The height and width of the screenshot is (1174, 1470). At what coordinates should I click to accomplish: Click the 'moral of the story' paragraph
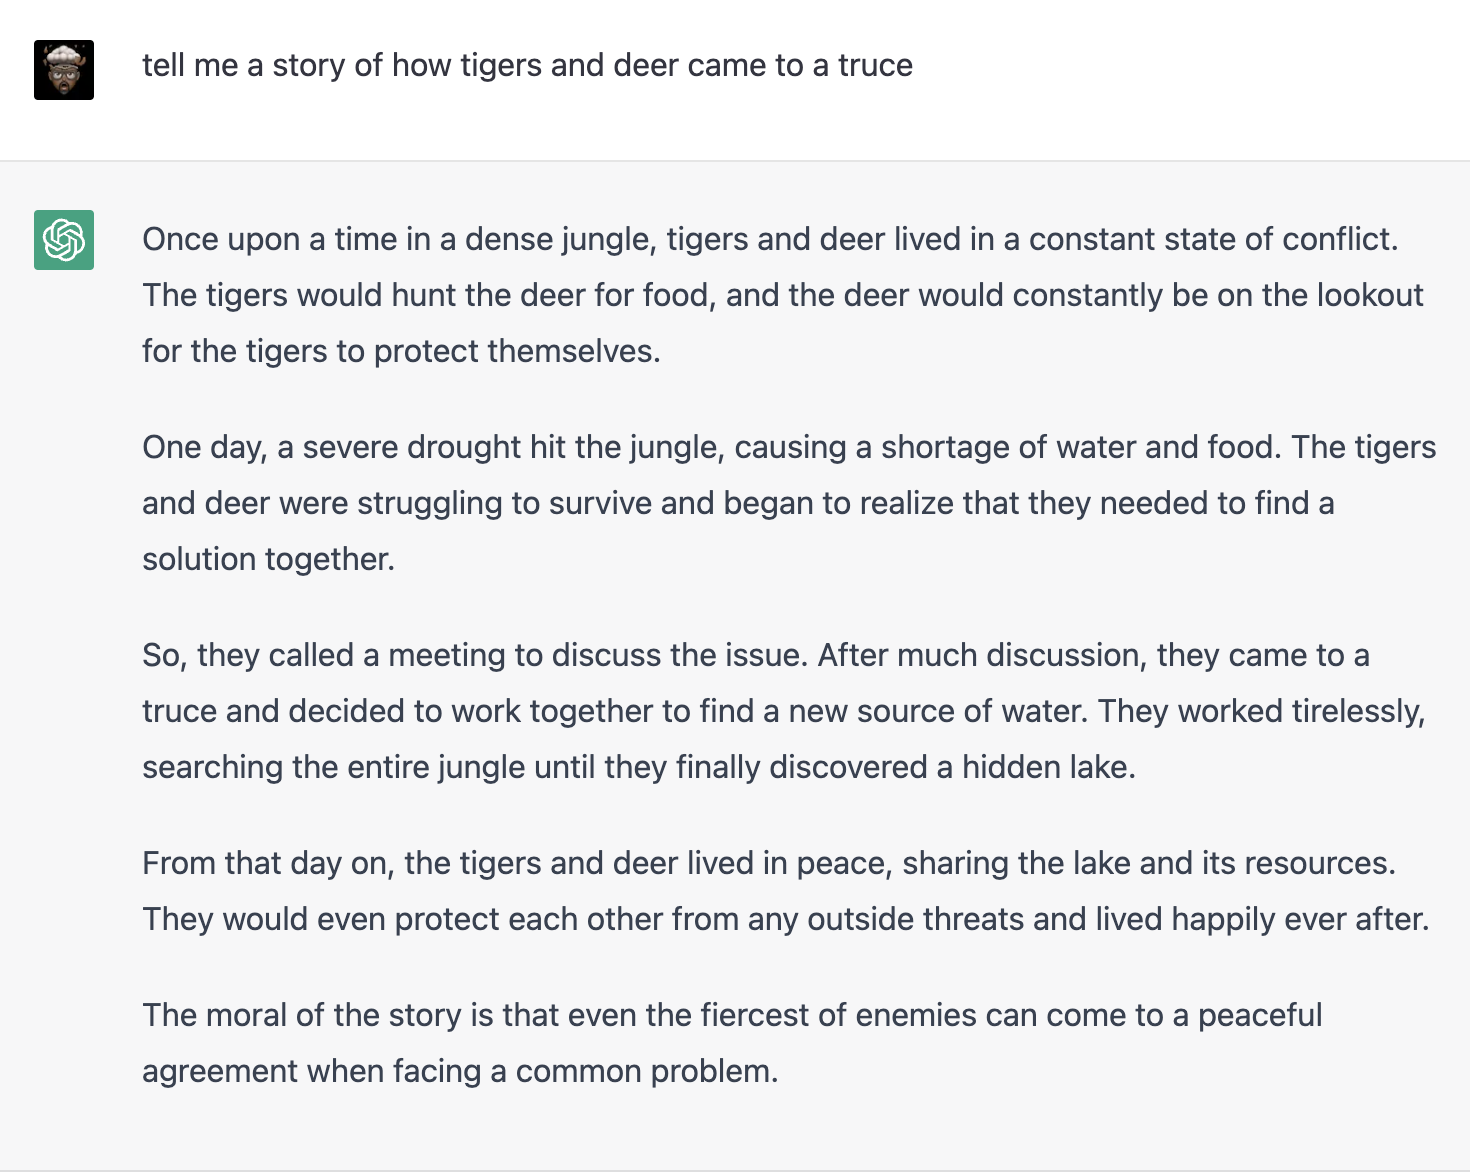point(732,1043)
